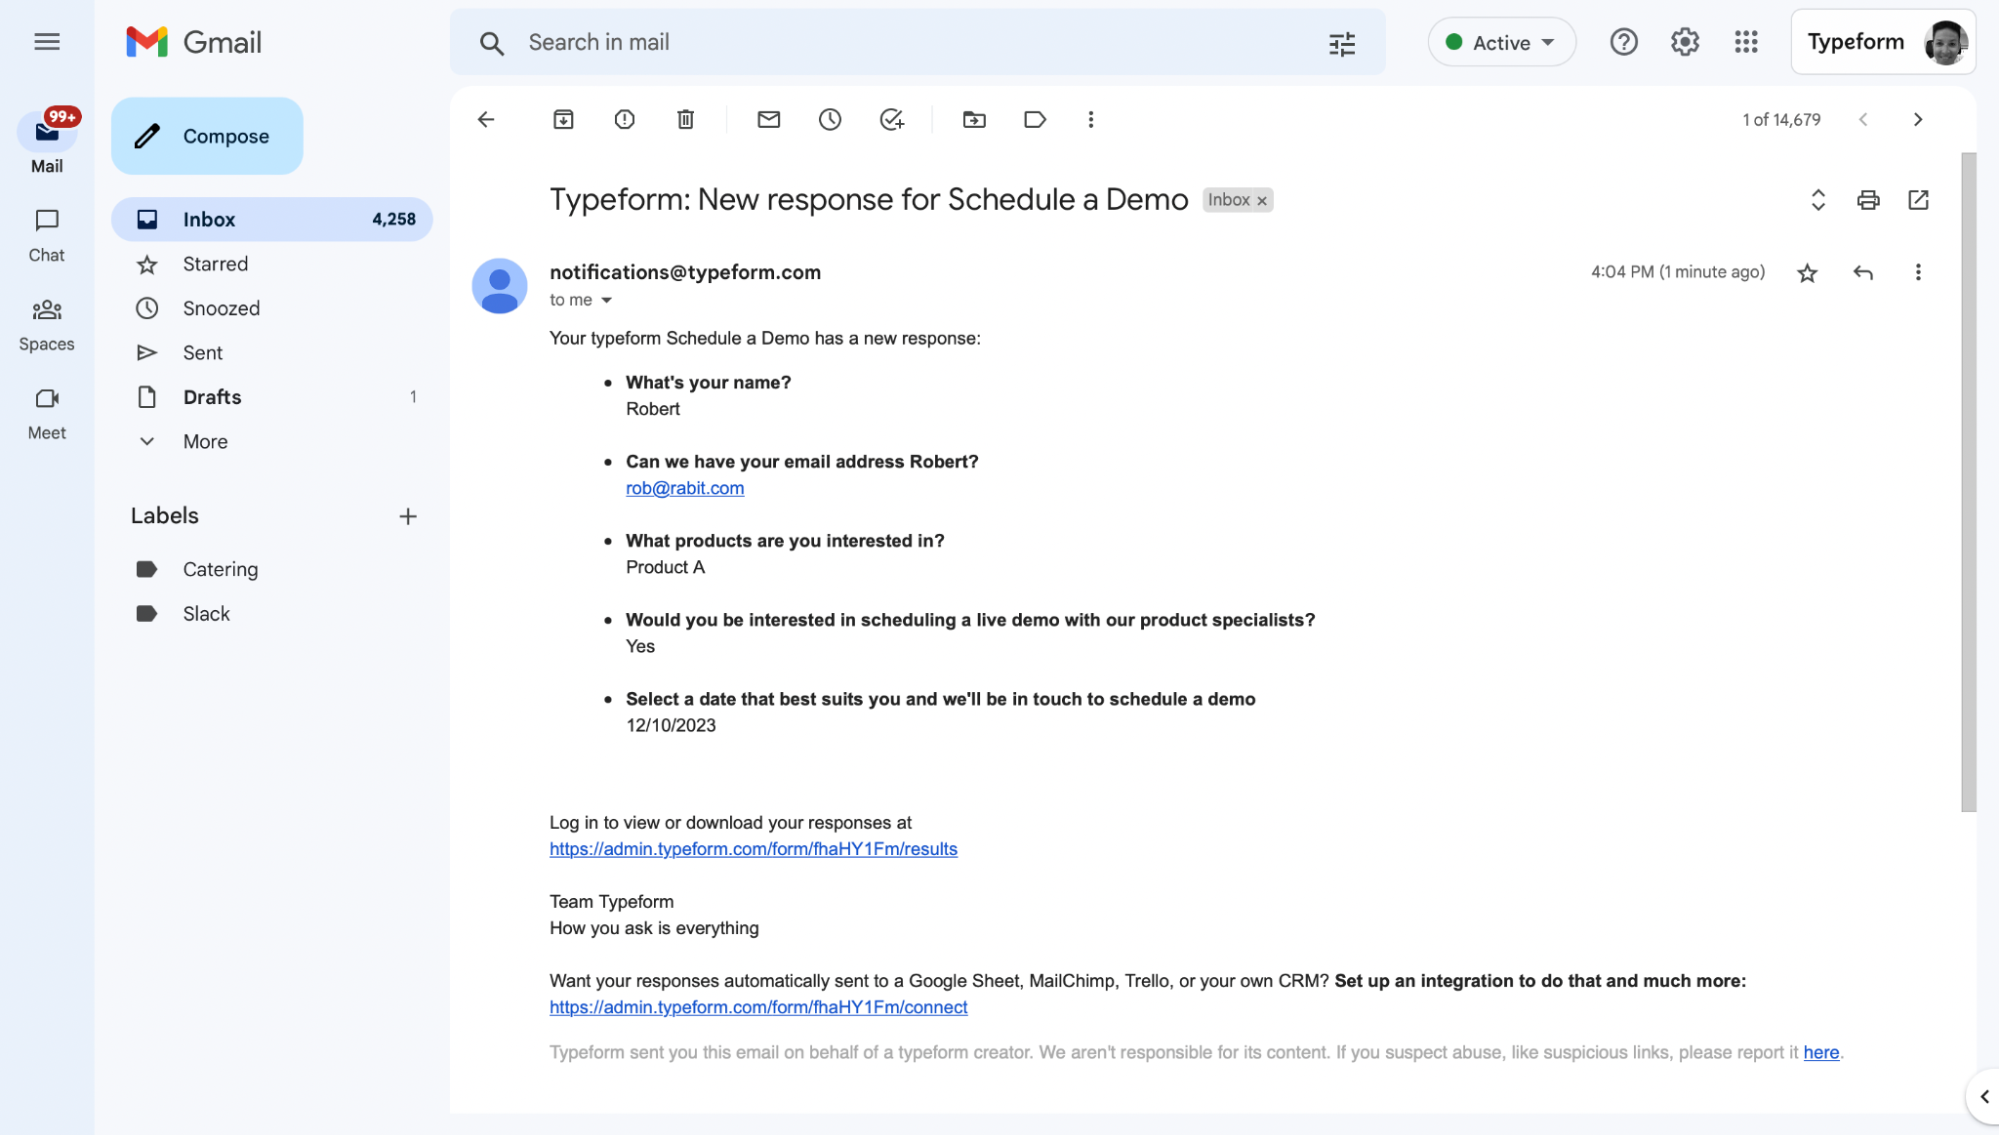The height and width of the screenshot is (1136, 1999).
Task: Report this message as spam
Action: (x=625, y=120)
